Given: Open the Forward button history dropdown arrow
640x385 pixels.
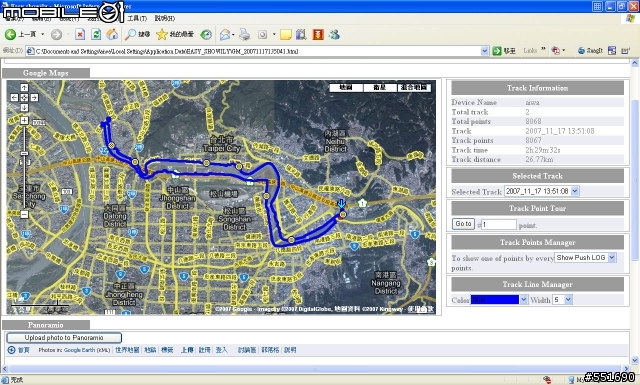Looking at the screenshot, I should point(68,35).
